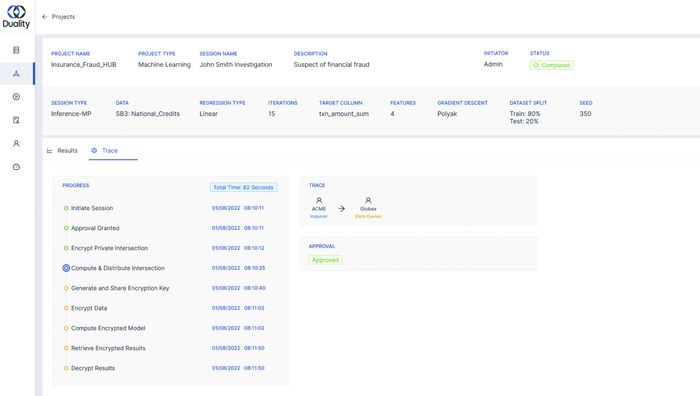Open the report search sidebar icon
Screen dimensions: 700x396
tap(16, 120)
